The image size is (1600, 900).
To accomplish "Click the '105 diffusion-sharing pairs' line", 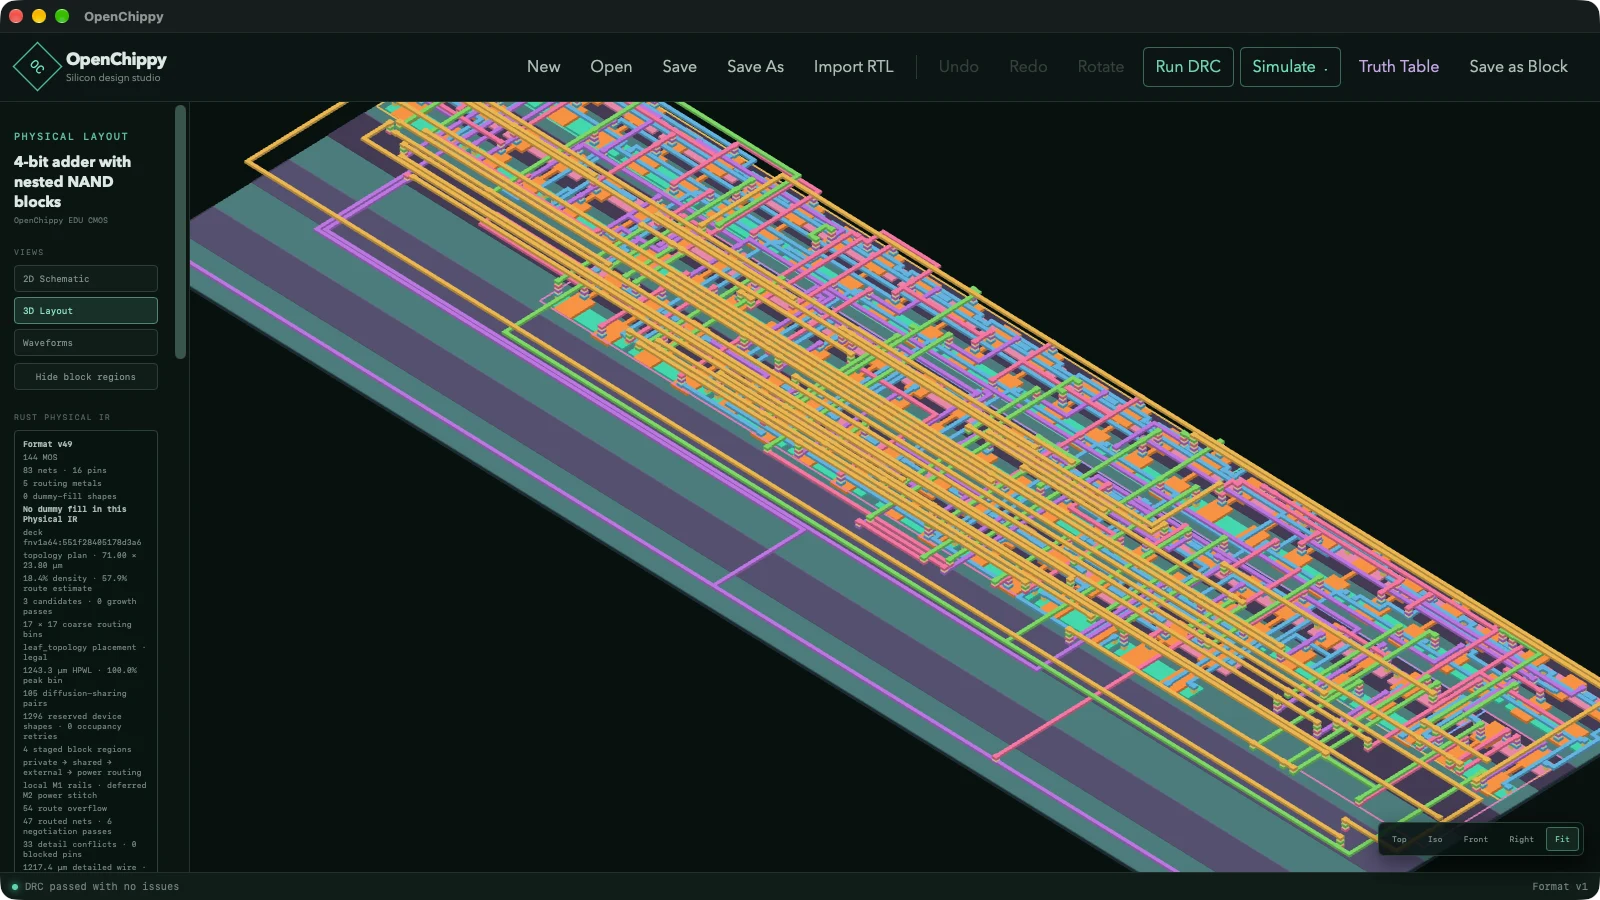I will tap(75, 698).
